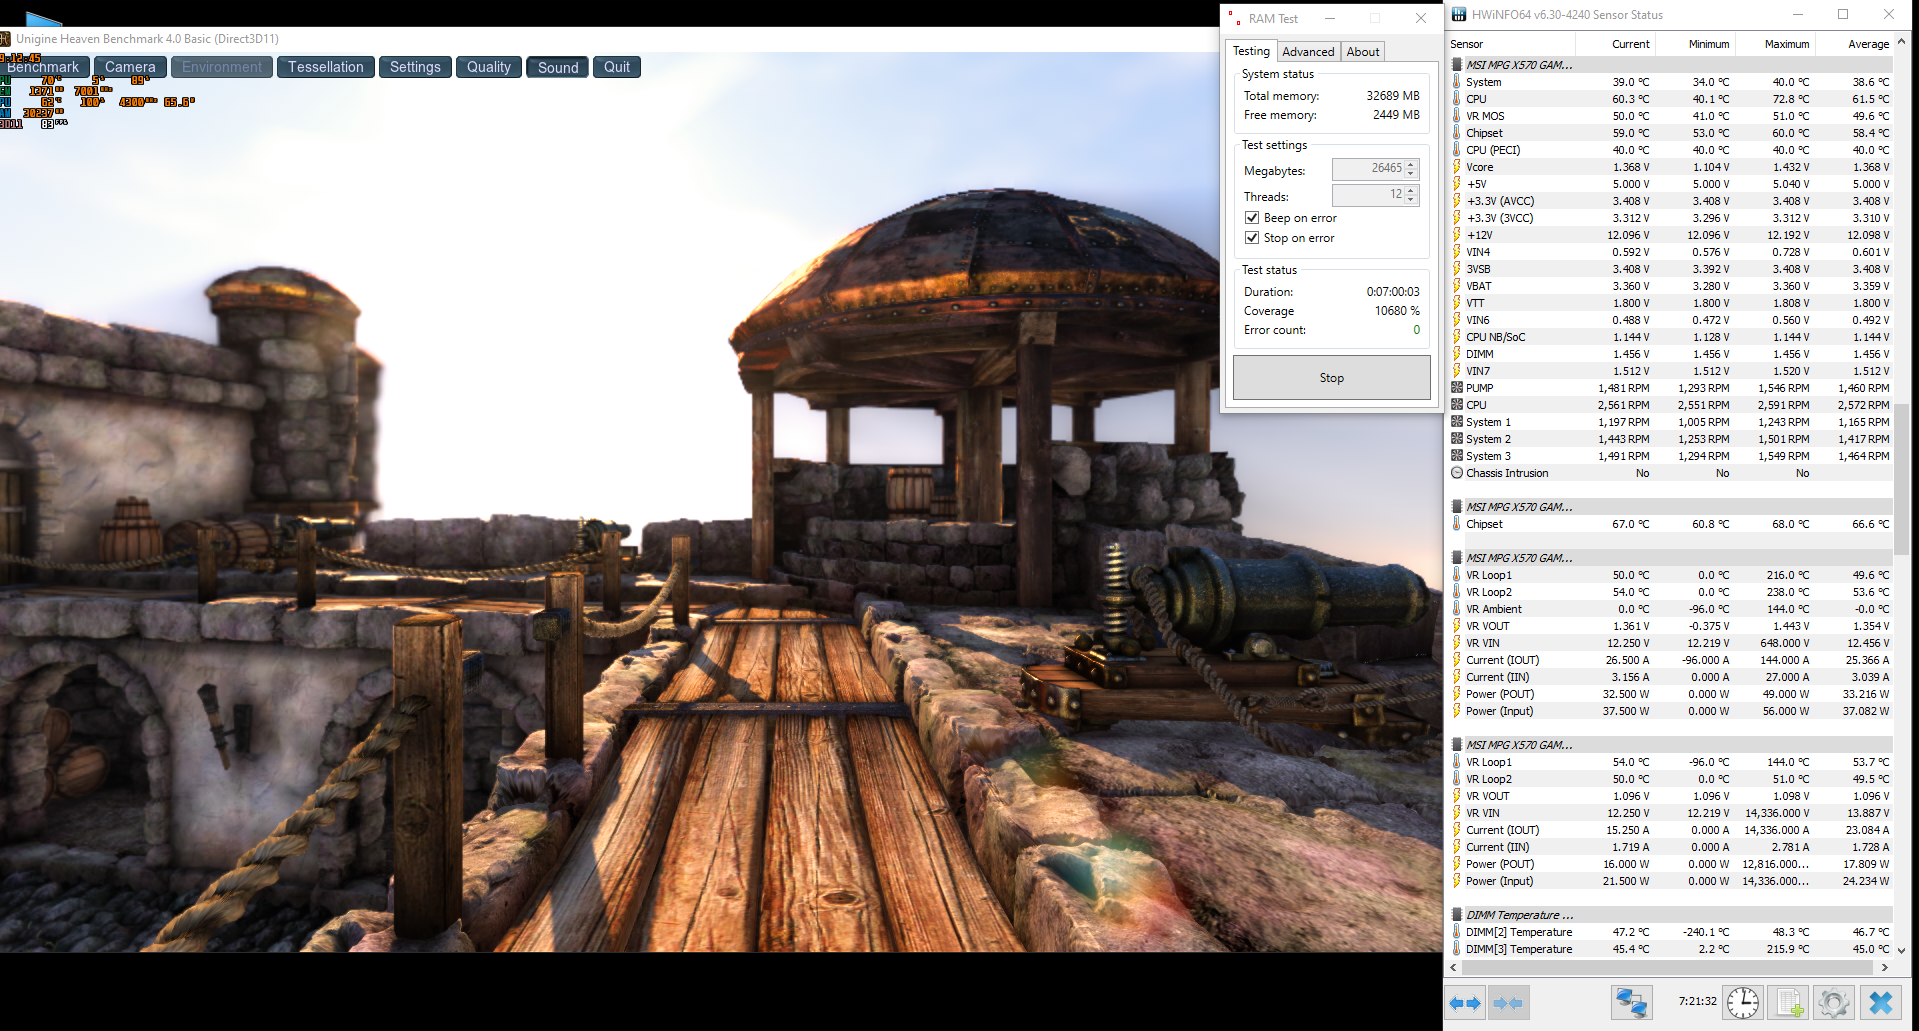Image resolution: width=1919 pixels, height=1031 pixels.
Task: Click the collapse-columns inward arrows icon
Action: point(1507,1002)
